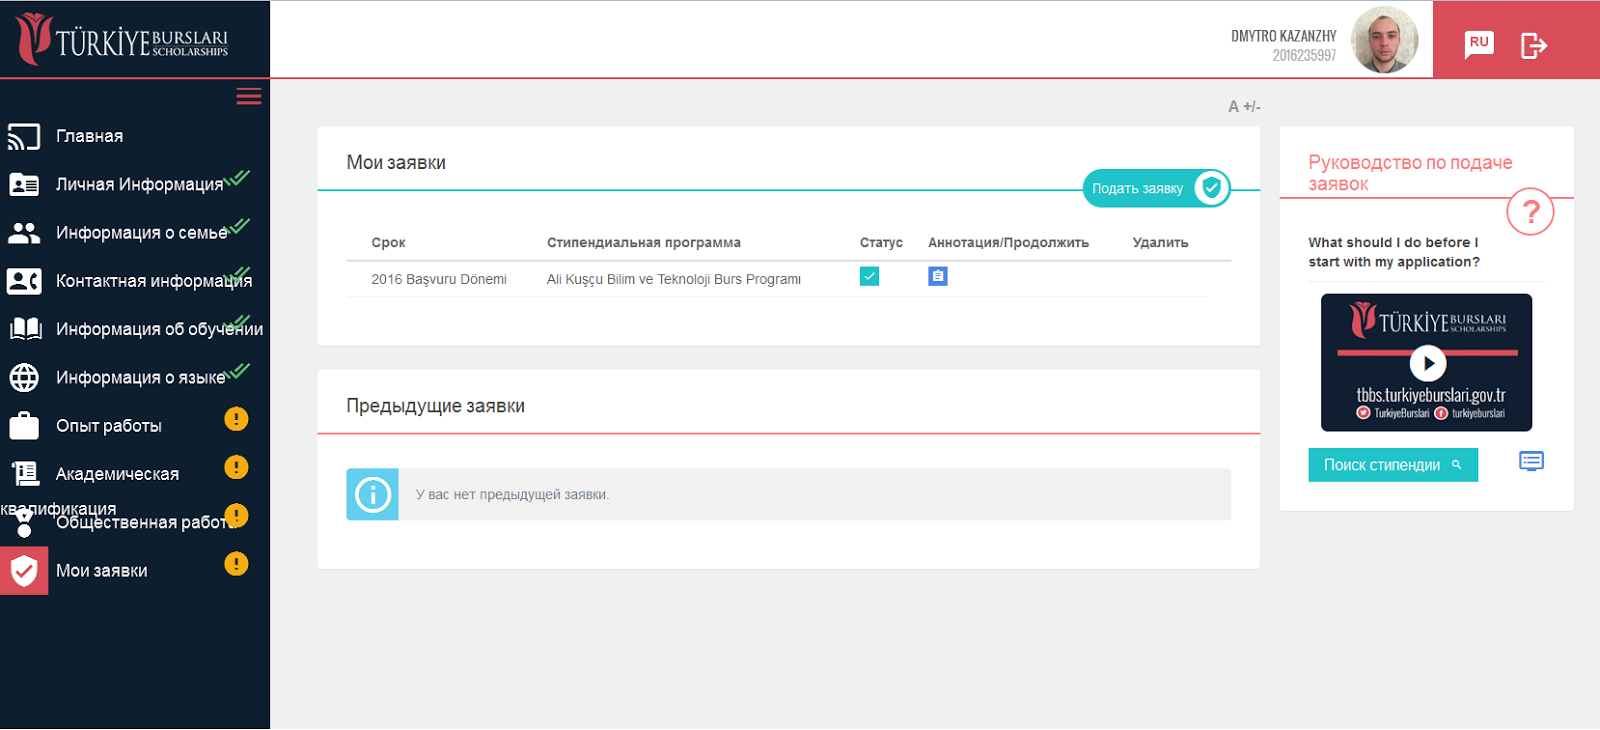Open Общественная работа menu item

146,522
